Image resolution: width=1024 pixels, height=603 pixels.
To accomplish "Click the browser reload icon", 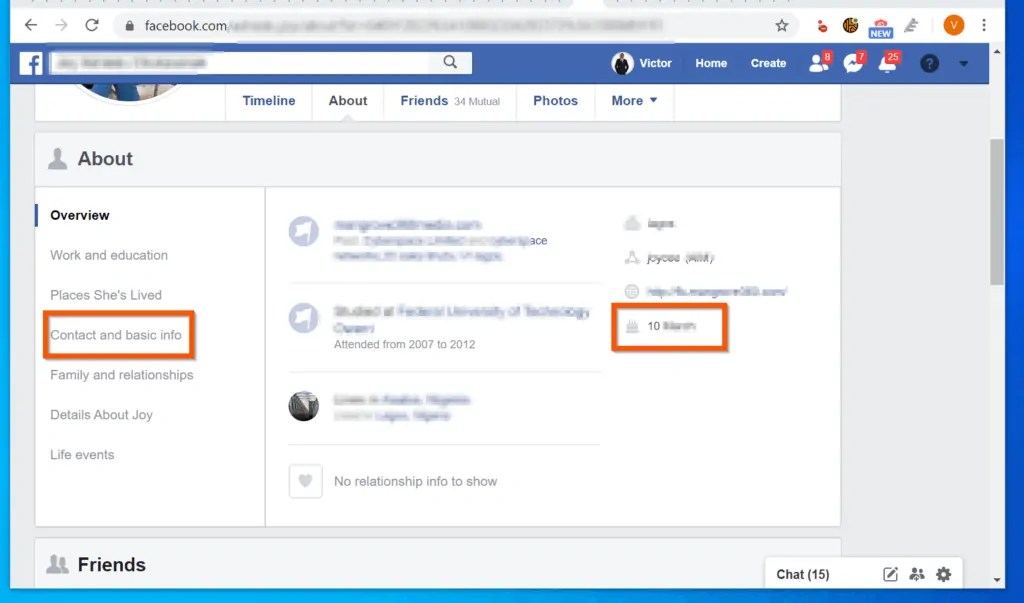I will (x=91, y=25).
